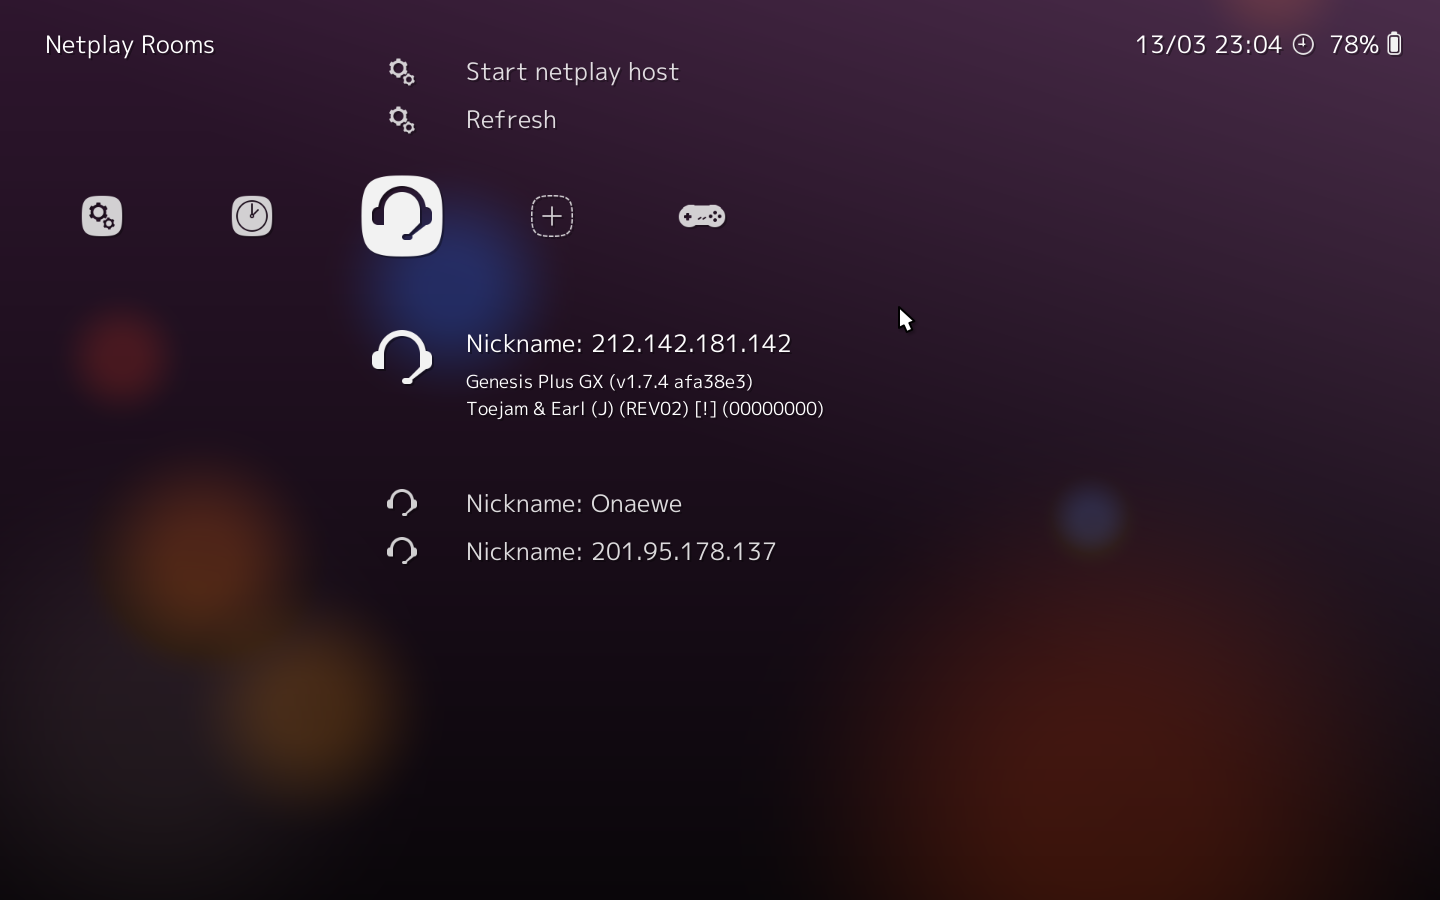Open the game controller playlist tab
The height and width of the screenshot is (900, 1440).
tap(702, 216)
